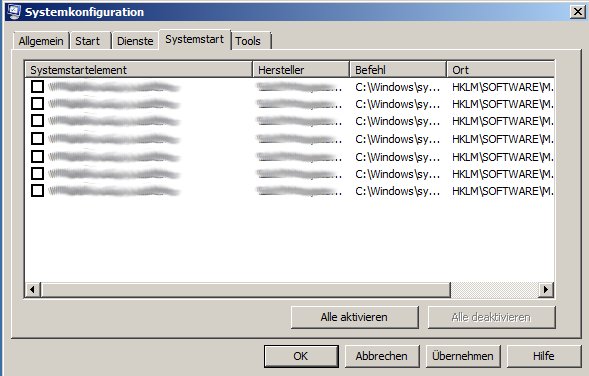Click the Abbrechen button
This screenshot has height=376, width=589.
pyautogui.click(x=382, y=356)
